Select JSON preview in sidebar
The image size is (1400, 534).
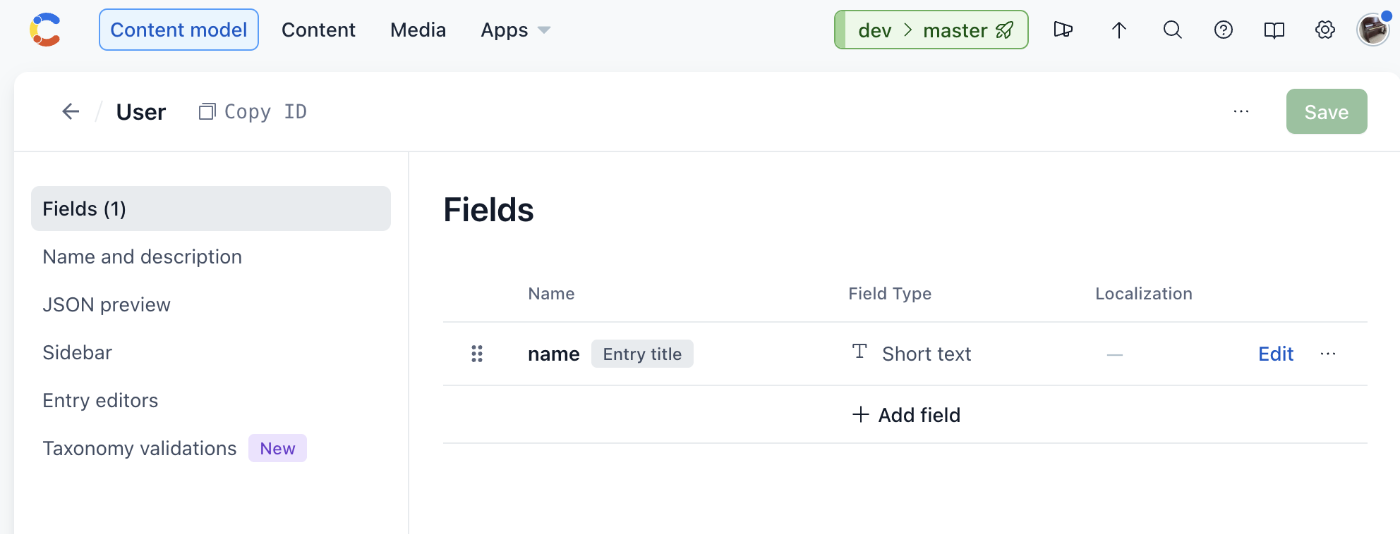point(106,305)
